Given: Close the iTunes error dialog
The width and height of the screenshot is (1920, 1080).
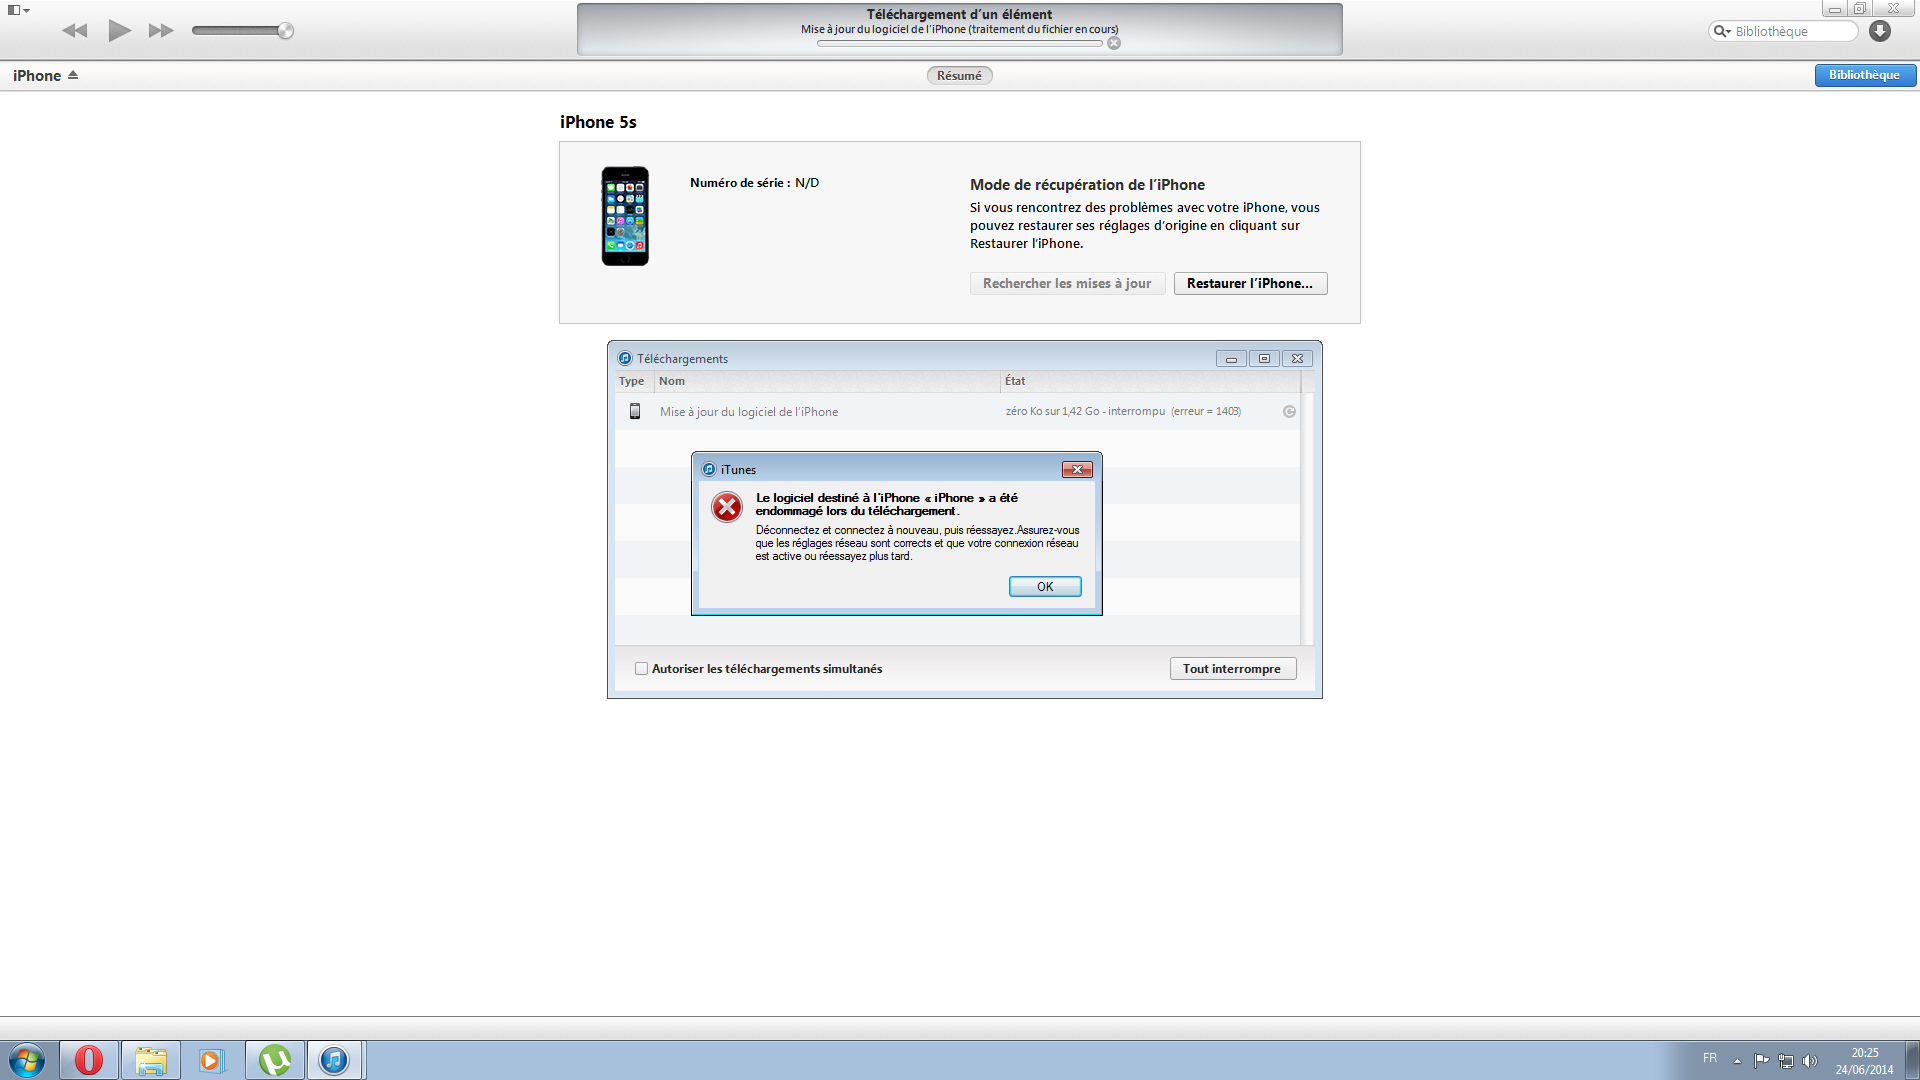Looking at the screenshot, I should [1077, 470].
